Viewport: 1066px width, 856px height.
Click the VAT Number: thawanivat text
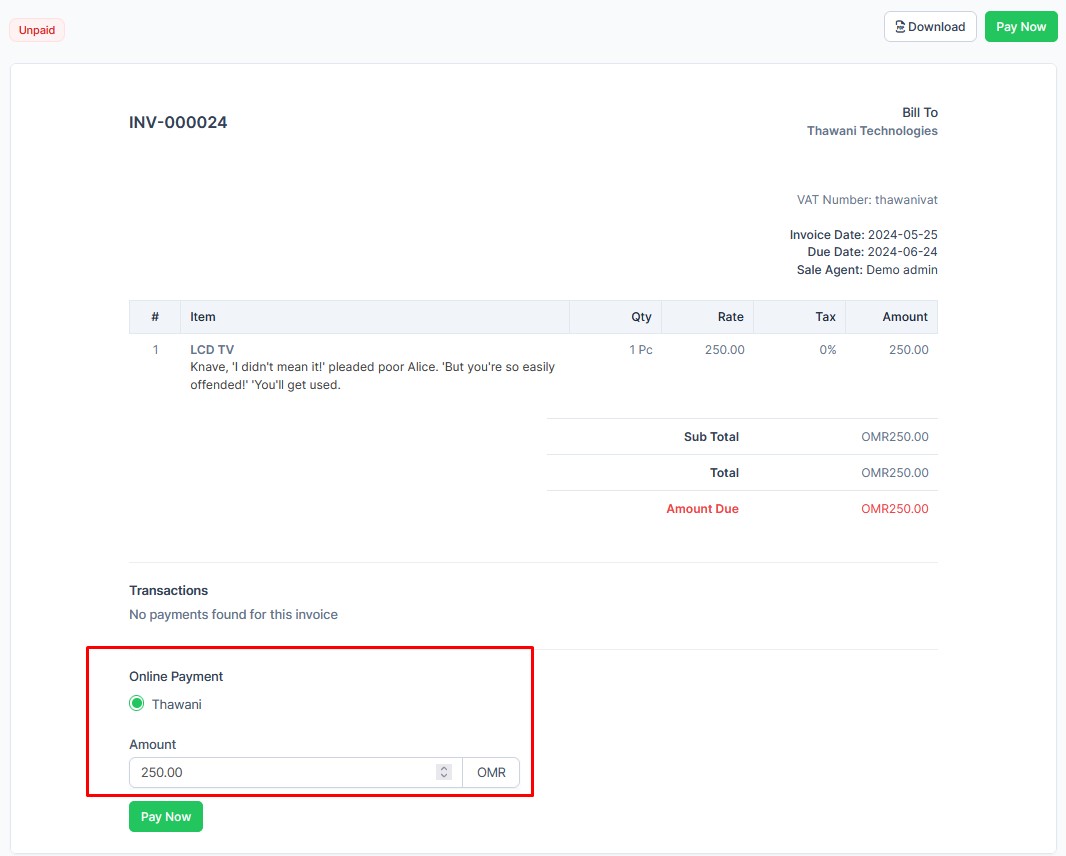(x=867, y=200)
